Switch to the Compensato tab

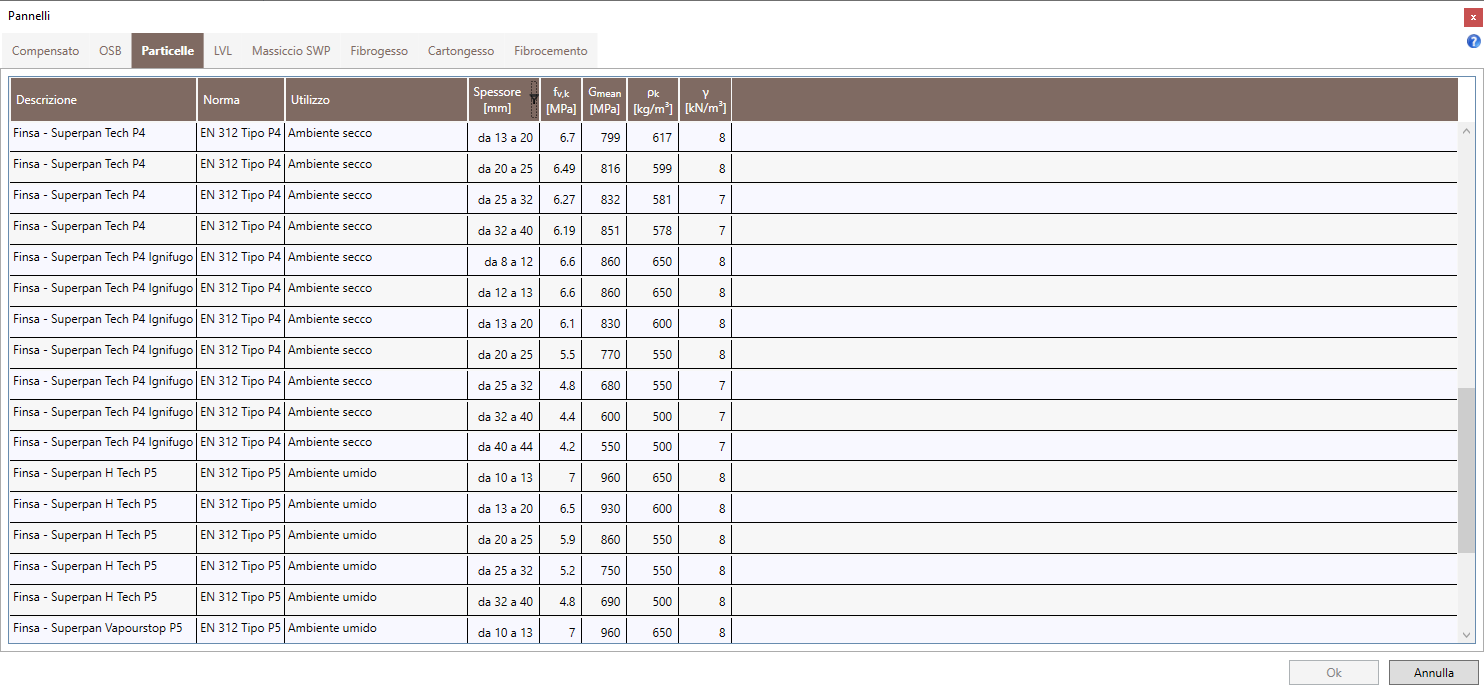point(45,51)
